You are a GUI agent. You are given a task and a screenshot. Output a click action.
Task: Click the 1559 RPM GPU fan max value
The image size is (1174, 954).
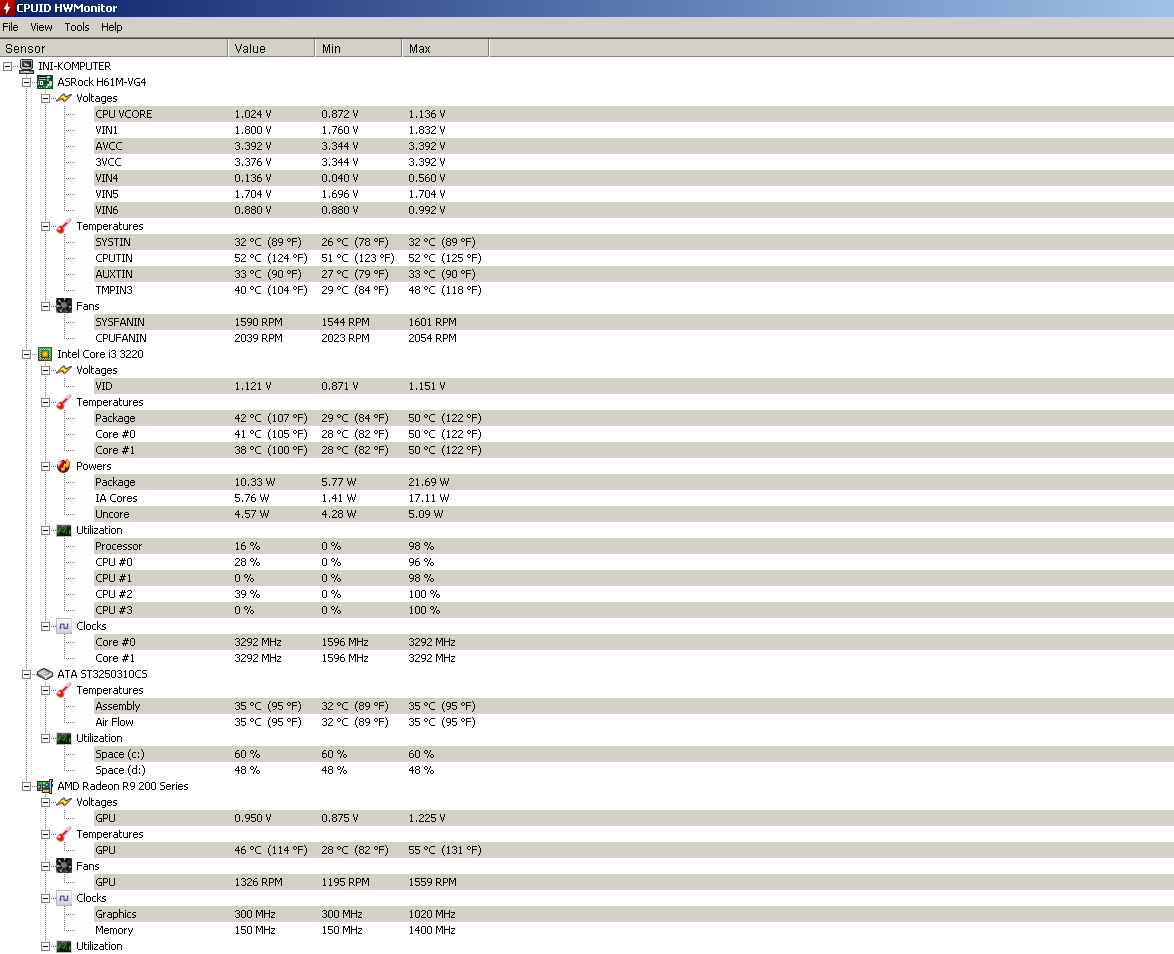point(432,882)
